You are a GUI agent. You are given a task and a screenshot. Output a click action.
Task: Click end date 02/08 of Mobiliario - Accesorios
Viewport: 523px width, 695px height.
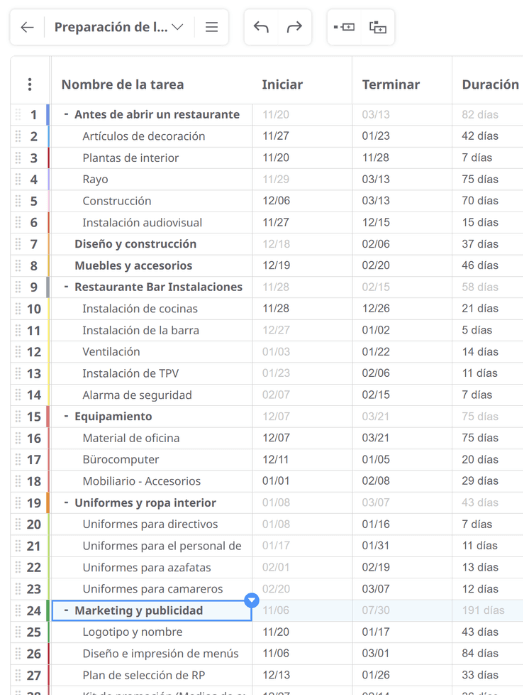tap(376, 481)
